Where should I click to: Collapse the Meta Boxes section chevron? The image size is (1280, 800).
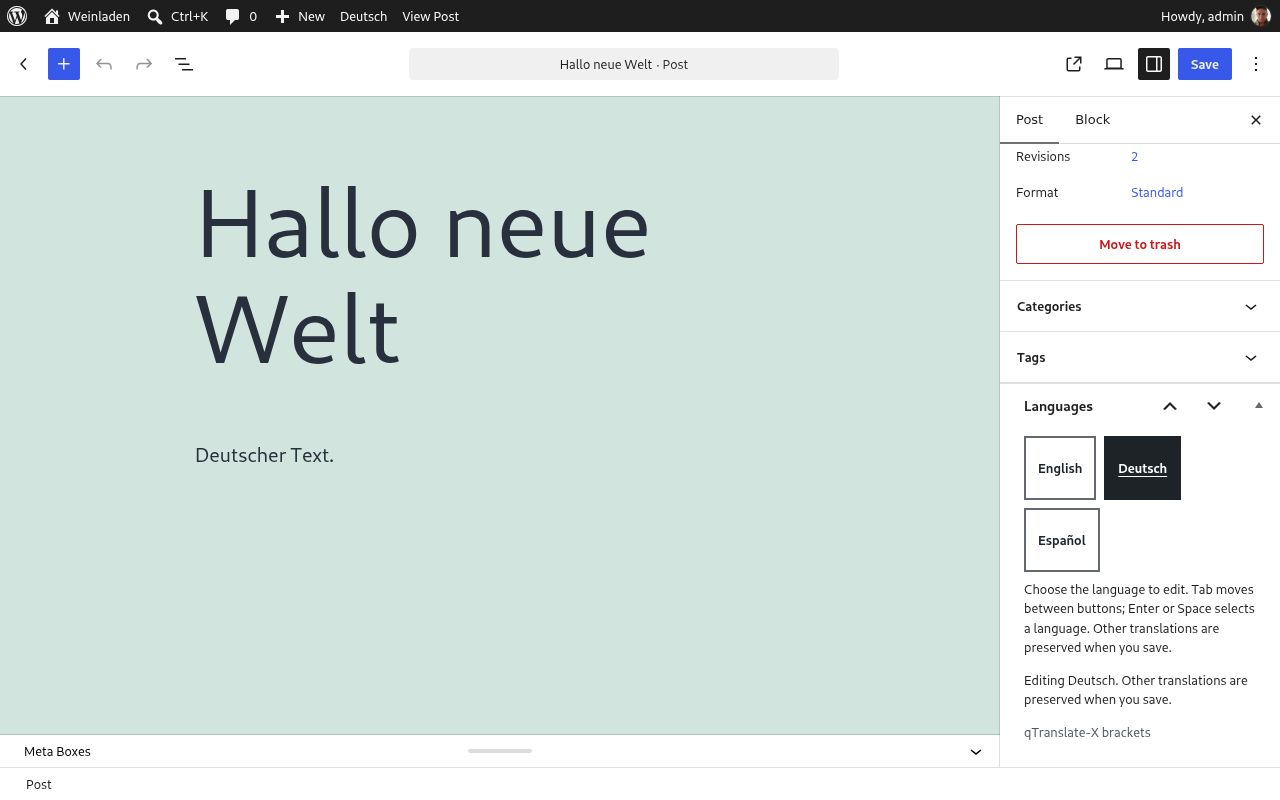click(976, 752)
